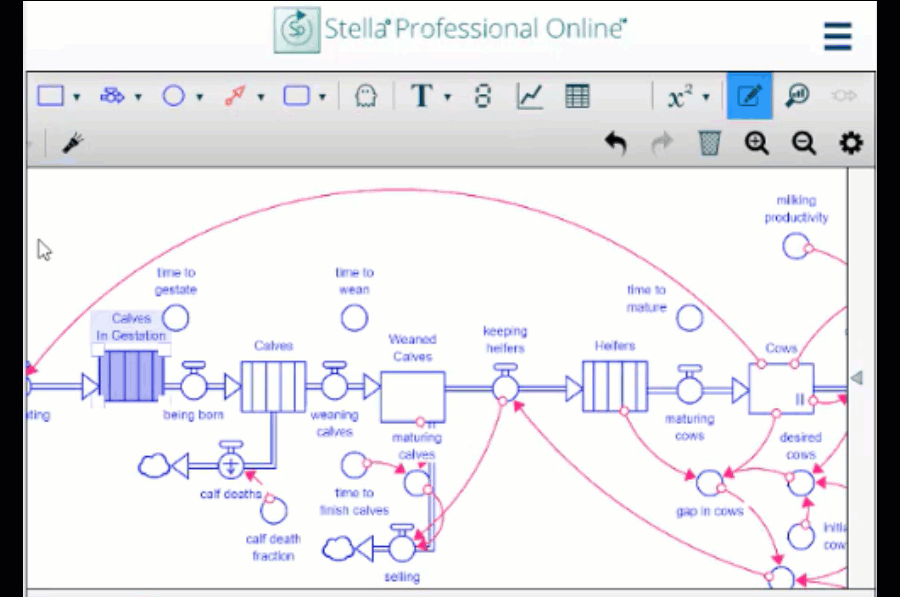The height and width of the screenshot is (597, 900).
Task: Click the maturing calves converter circle
Action: (x=417, y=483)
